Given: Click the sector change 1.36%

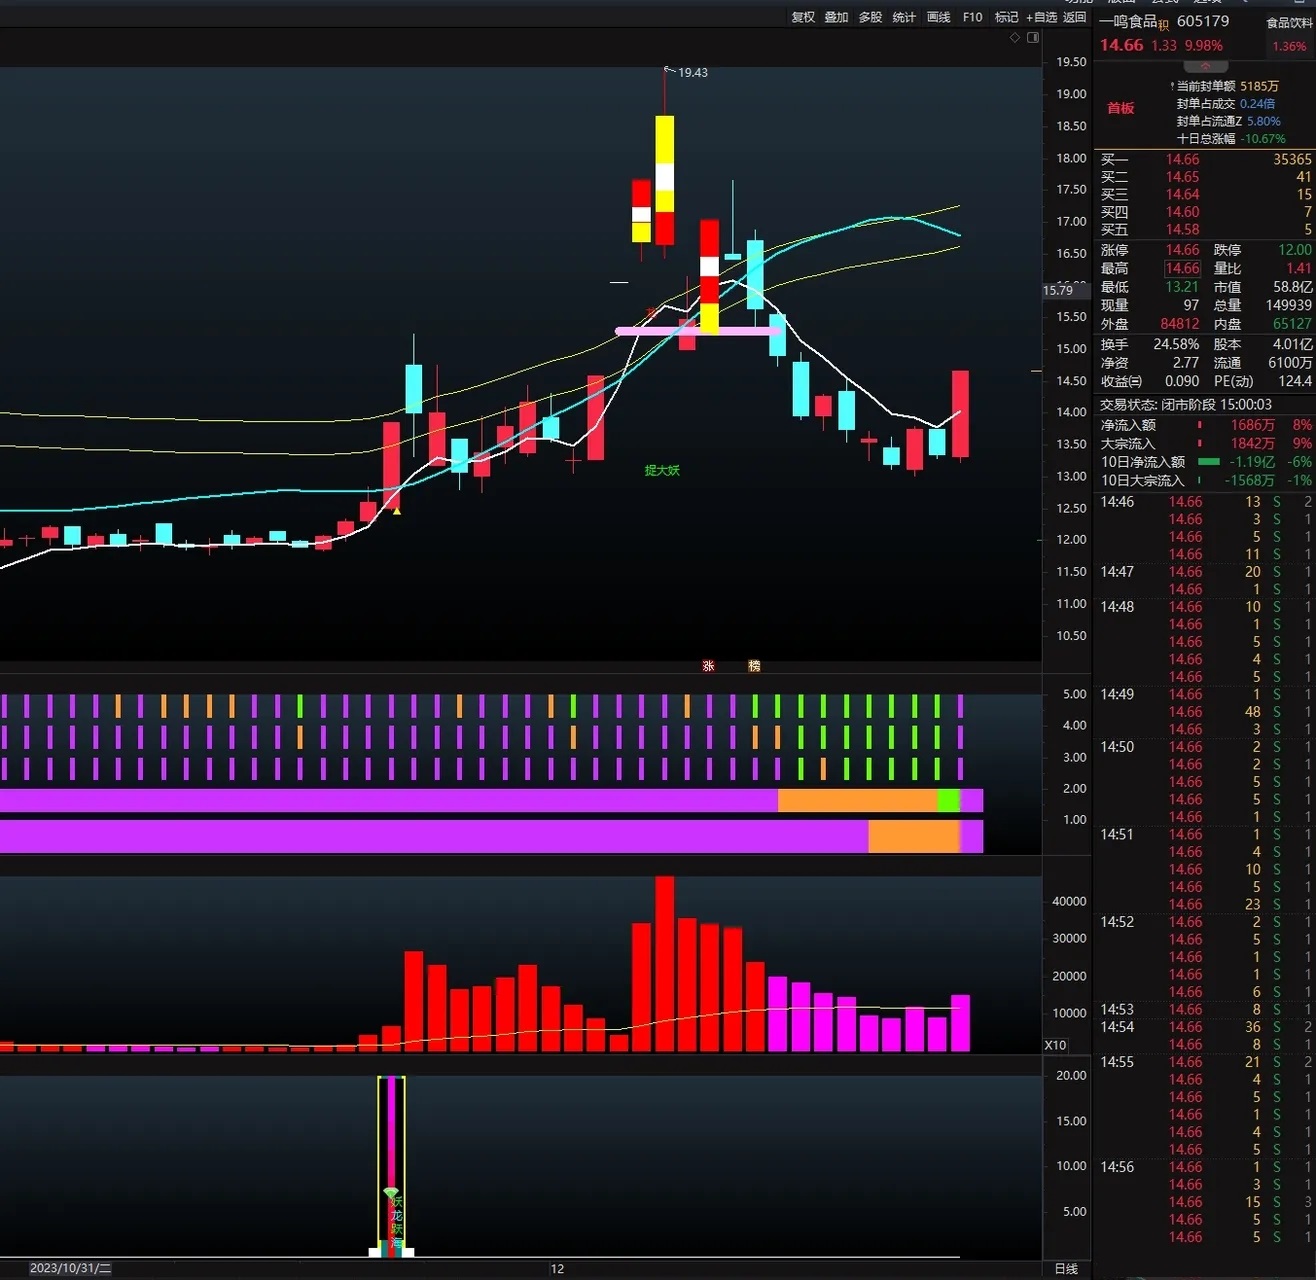Looking at the screenshot, I should pyautogui.click(x=1289, y=46).
